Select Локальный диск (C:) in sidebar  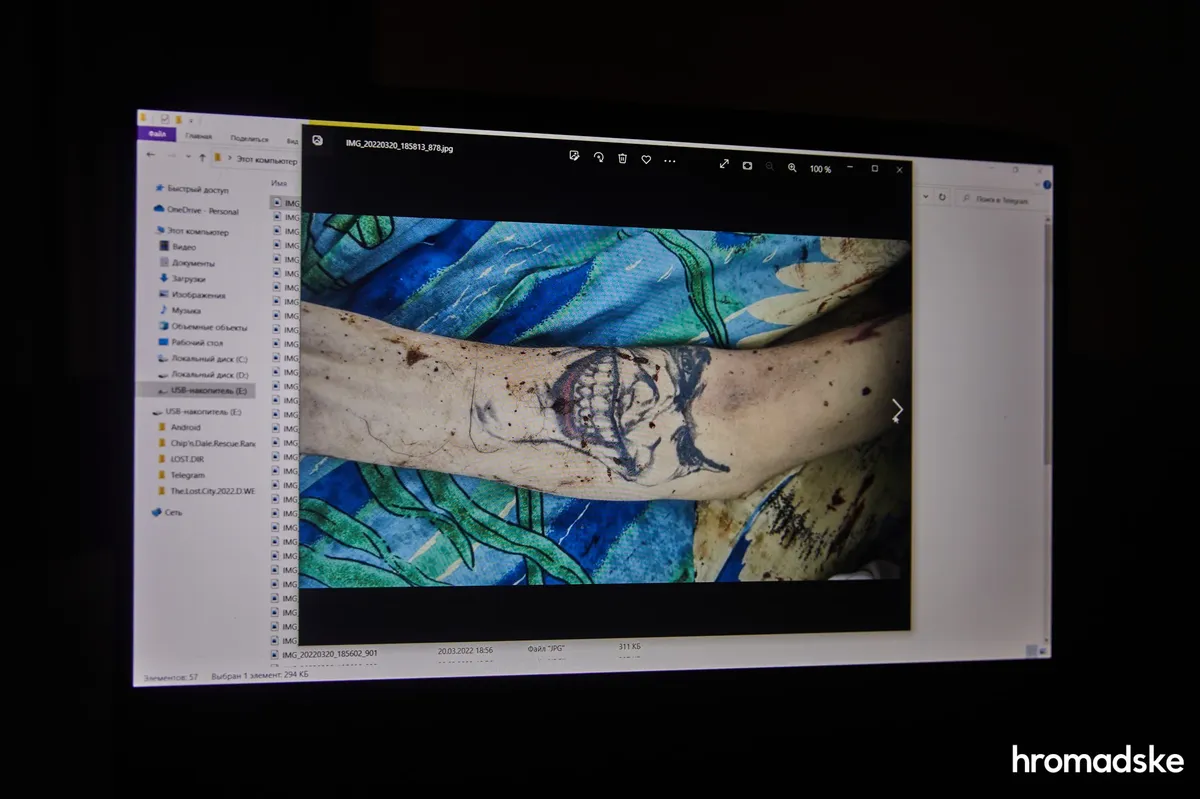[x=209, y=358]
